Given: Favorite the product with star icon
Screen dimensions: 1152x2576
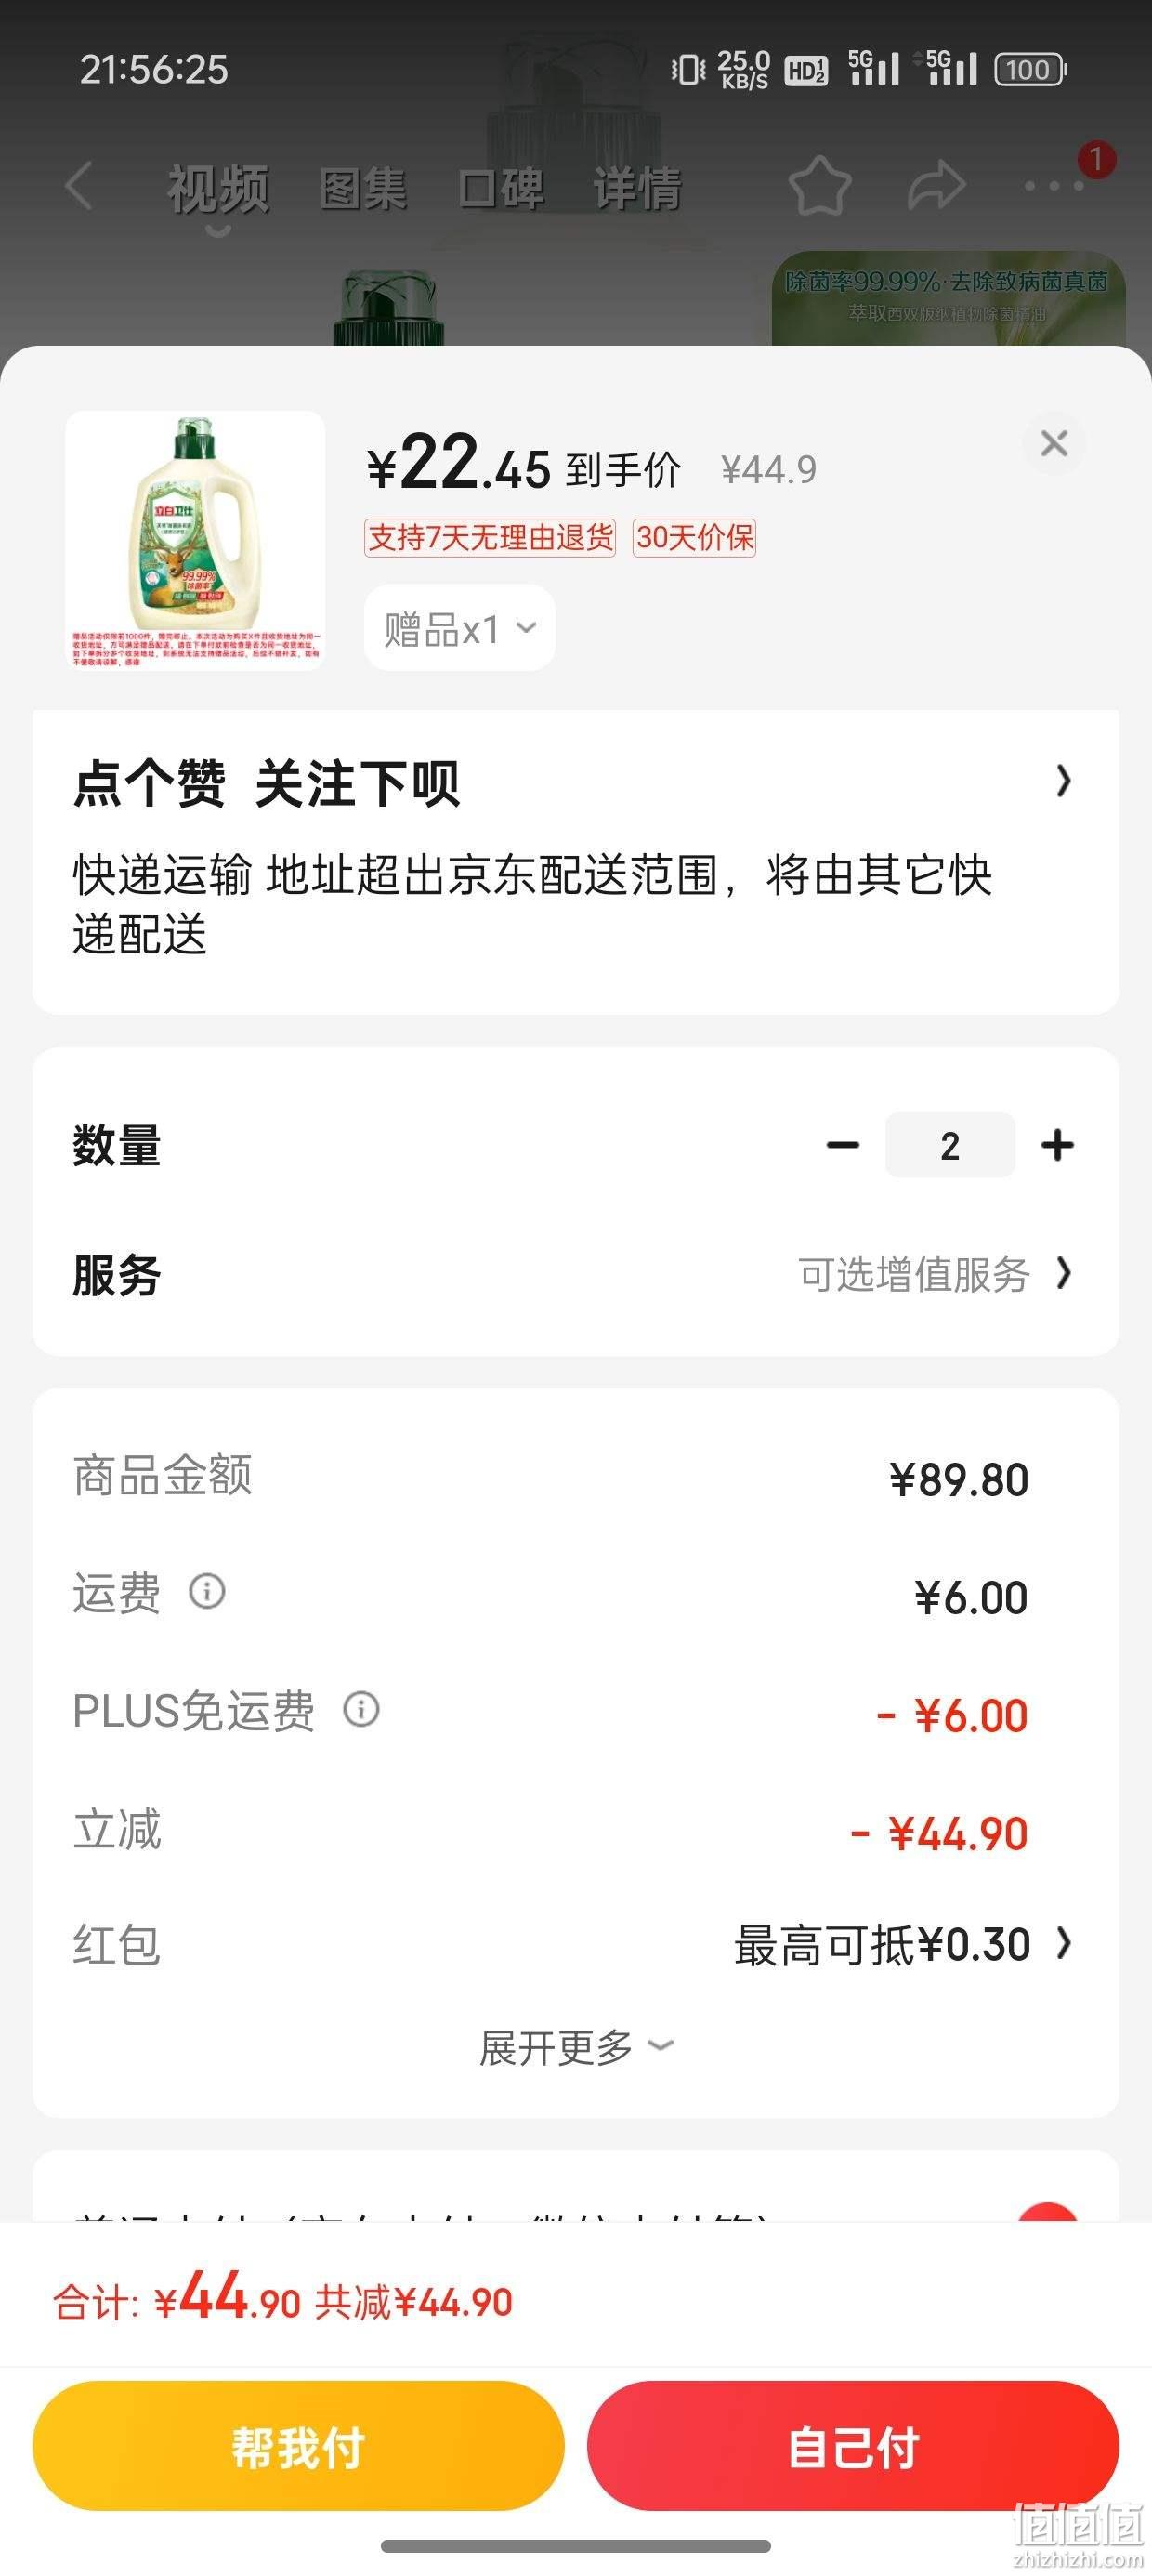Looking at the screenshot, I should point(820,186).
